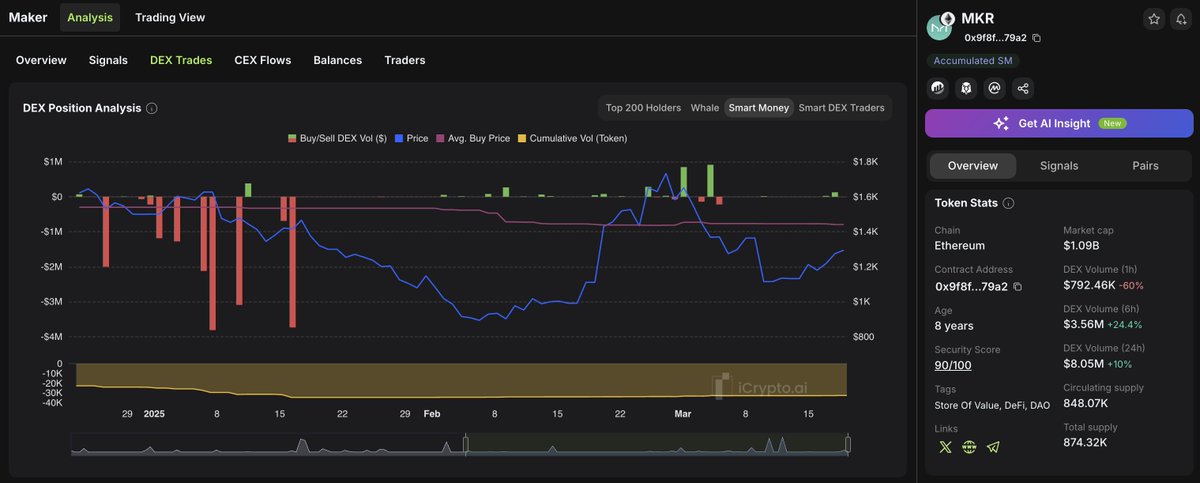Select the Smart DEX Traders filter

(841, 108)
